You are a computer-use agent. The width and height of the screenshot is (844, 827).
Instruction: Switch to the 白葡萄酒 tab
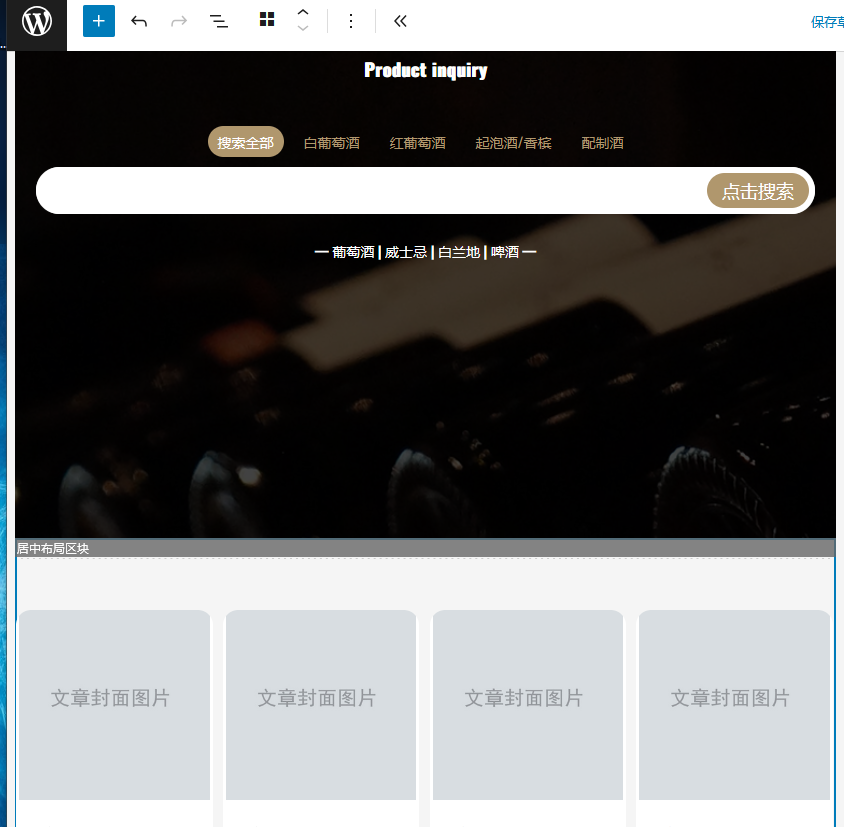332,143
